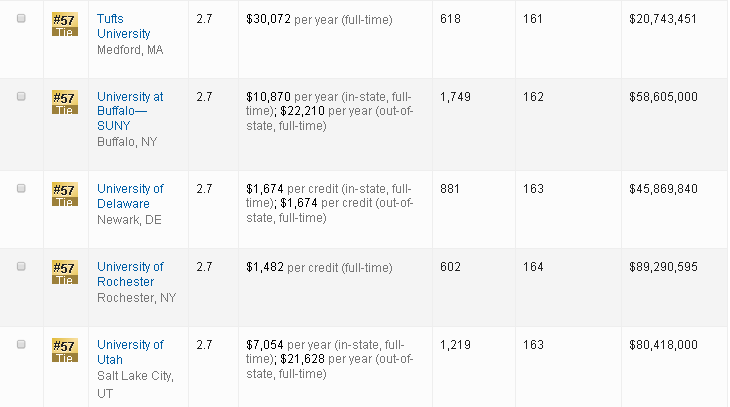Viewport: 730px width, 407px height.
Task: Enable the University of Rochester checkbox
Action: (x=22, y=267)
